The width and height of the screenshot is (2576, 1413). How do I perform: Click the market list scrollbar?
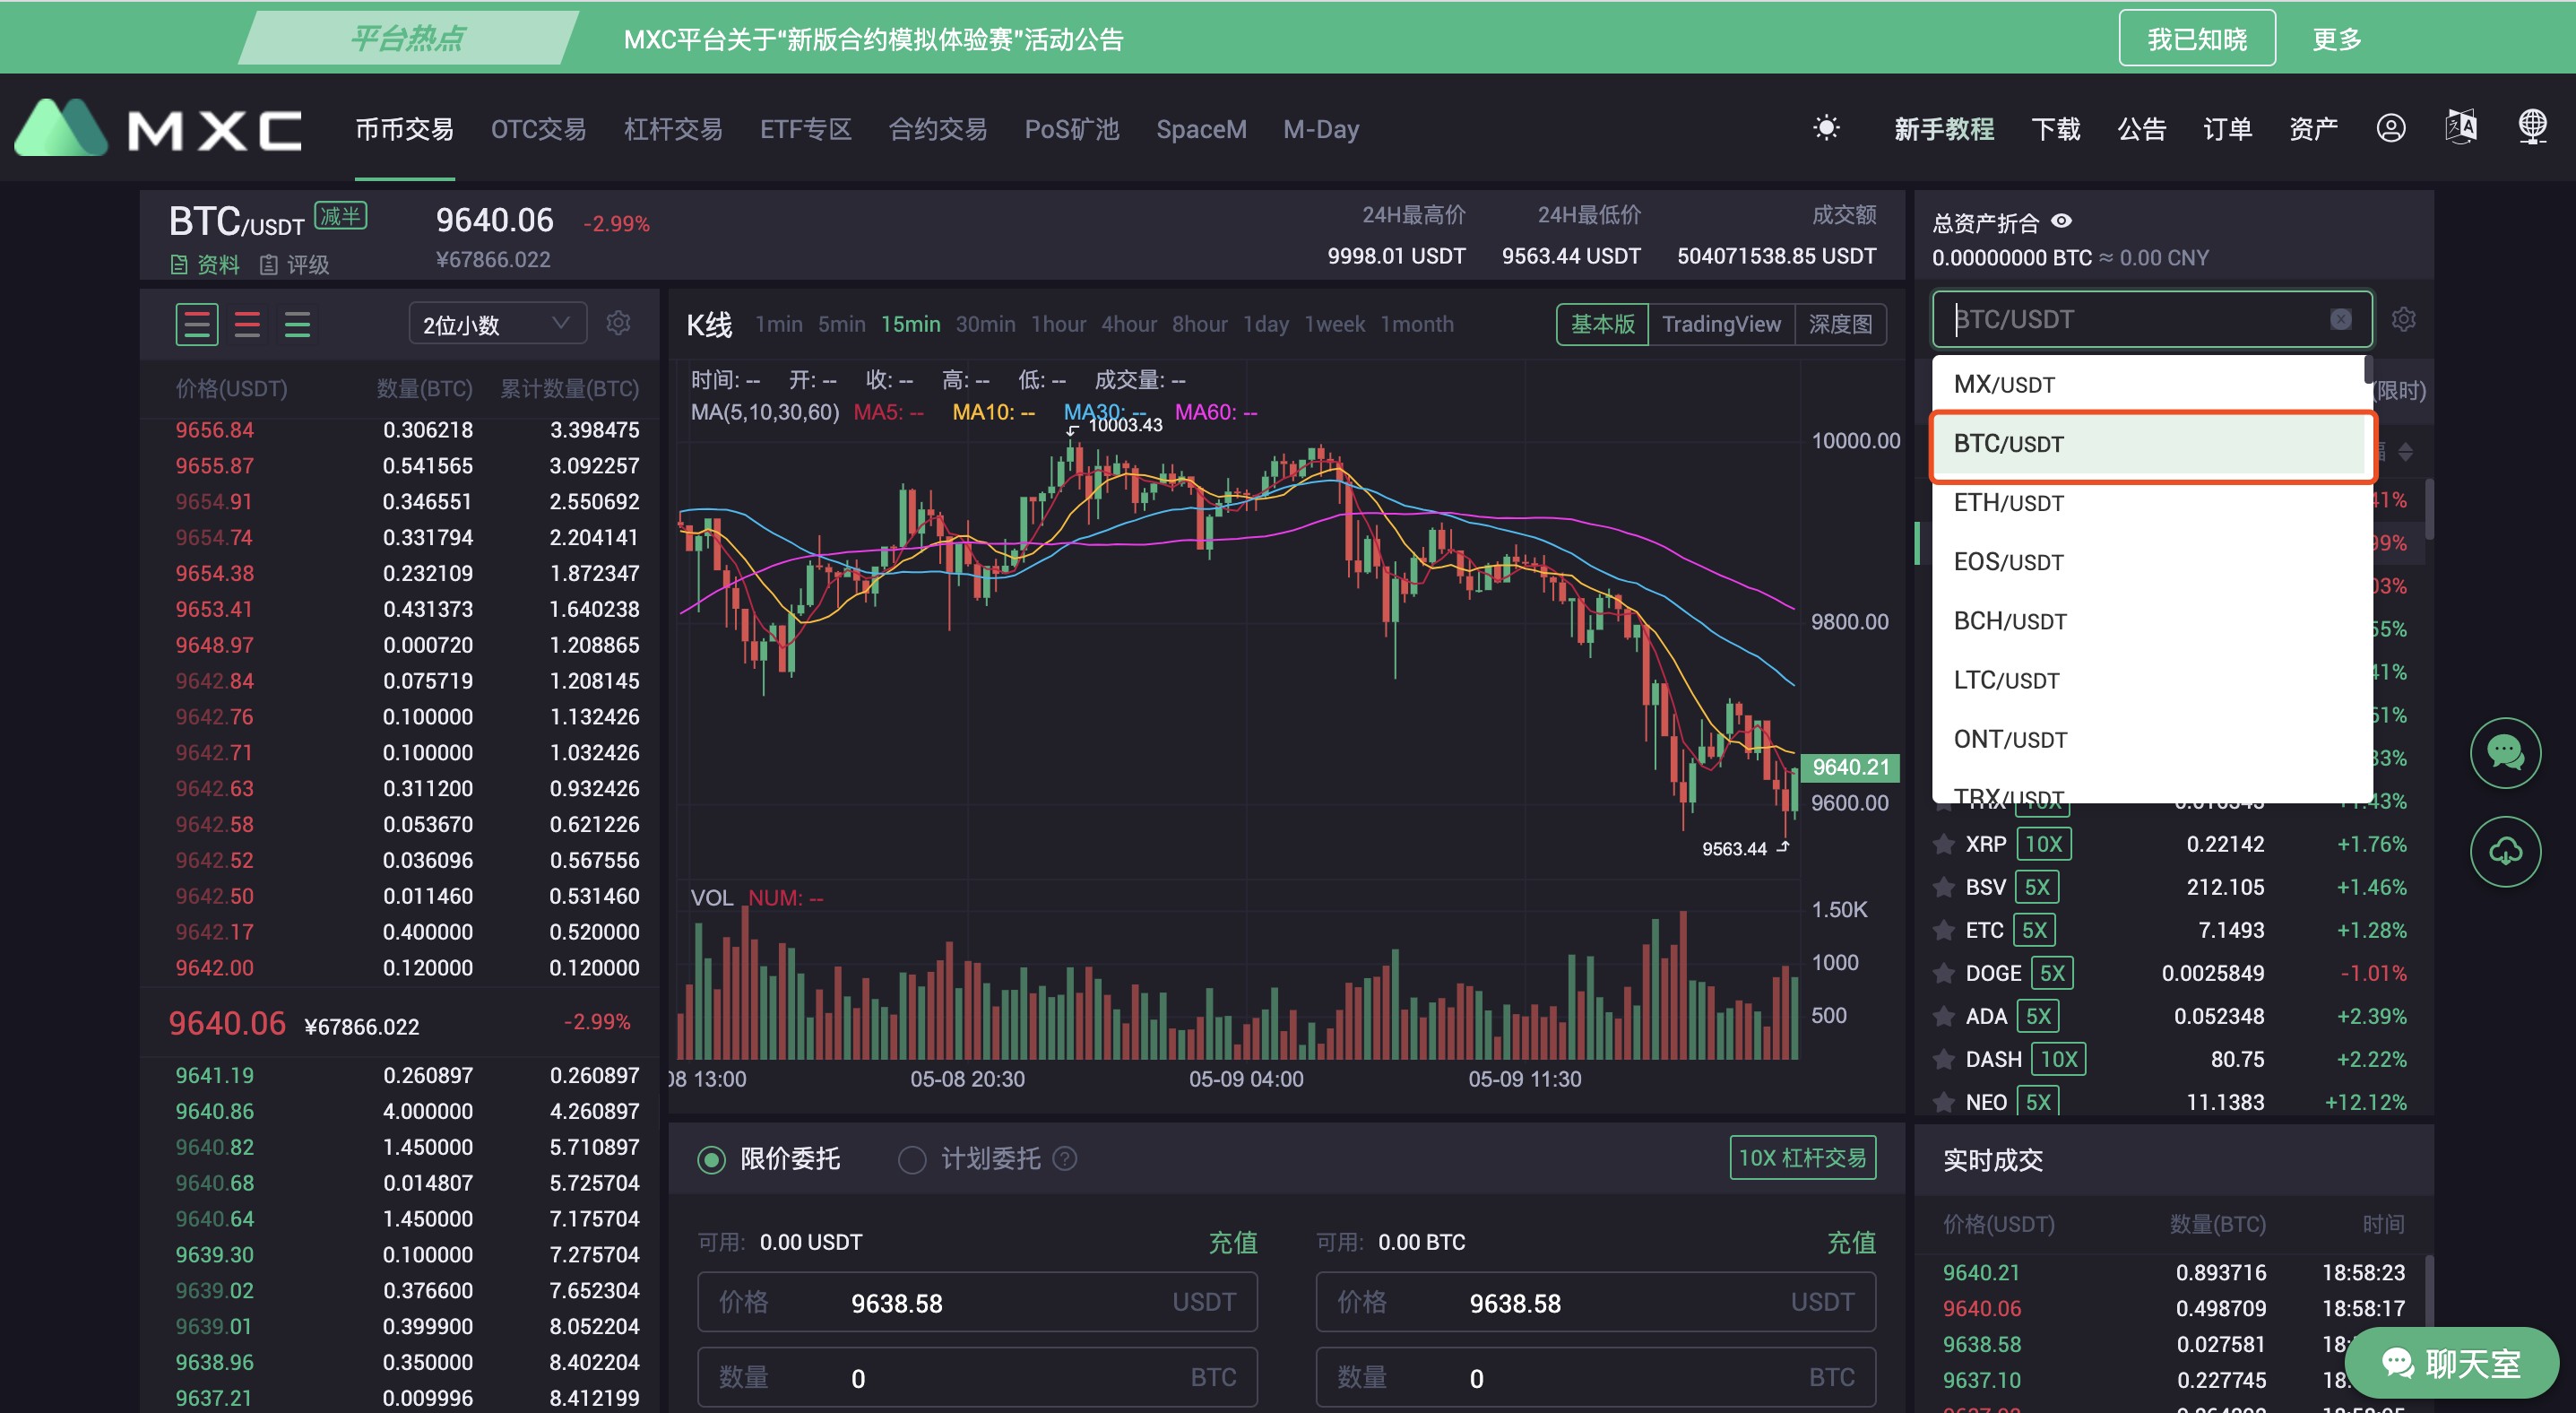coord(2429,508)
